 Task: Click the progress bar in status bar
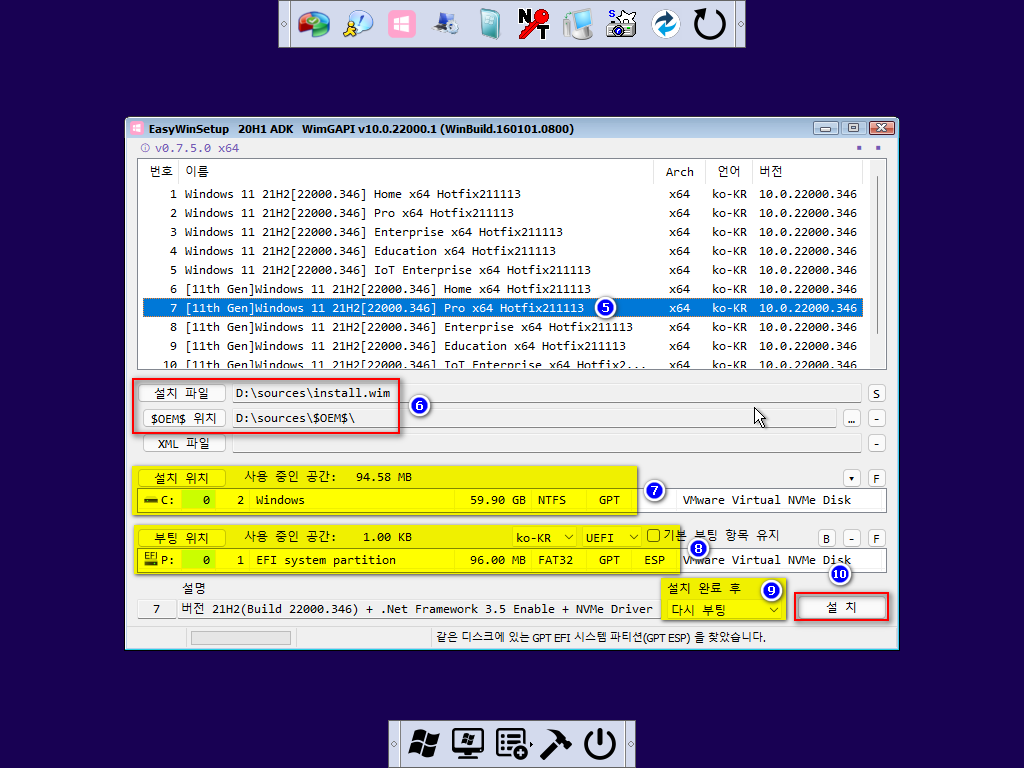(x=241, y=637)
